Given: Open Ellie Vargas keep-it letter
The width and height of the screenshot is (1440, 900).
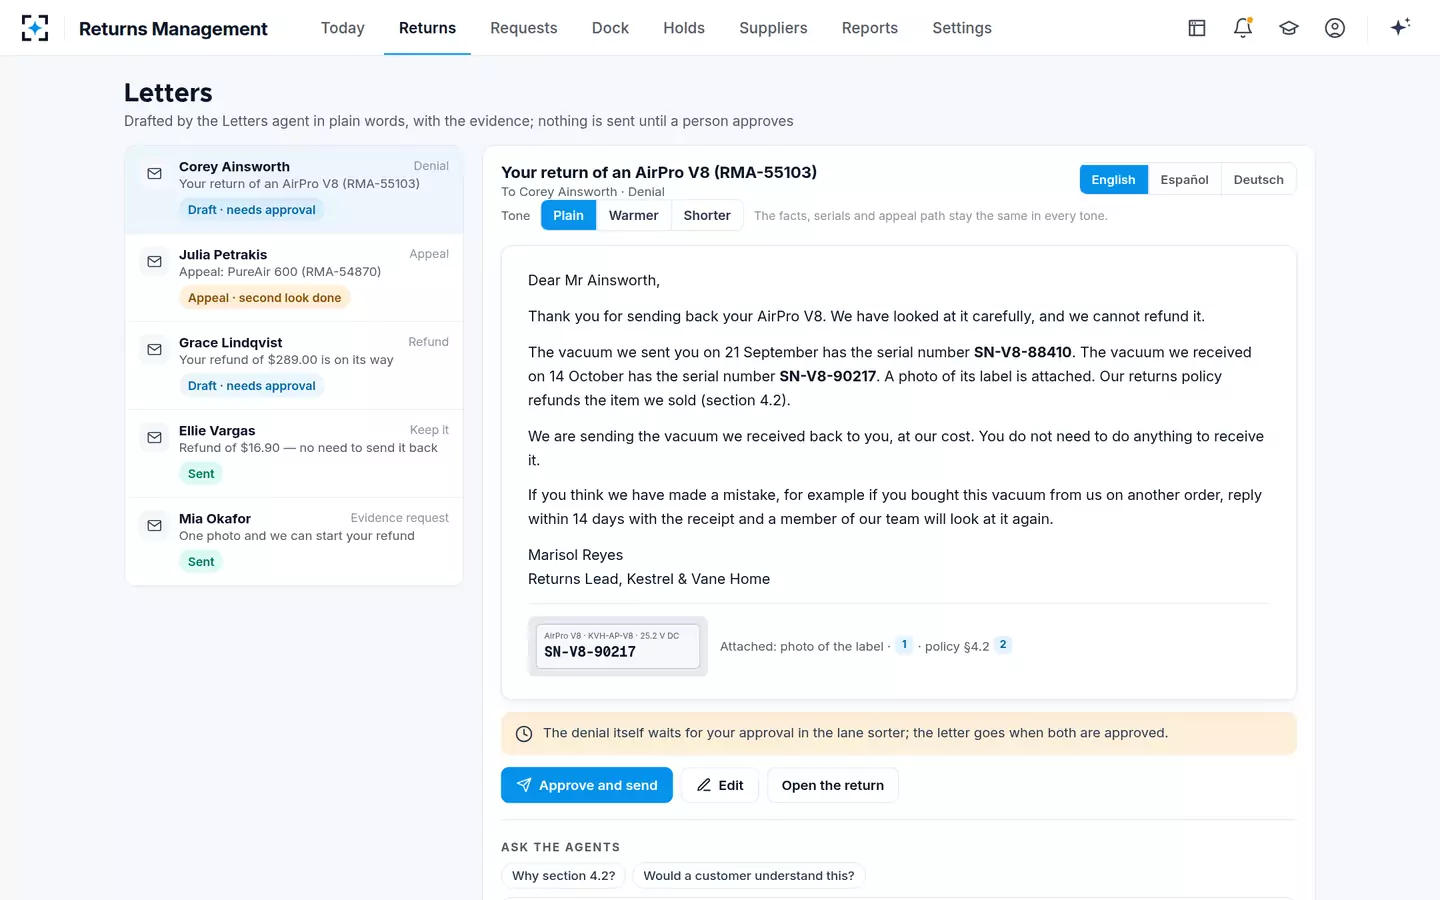Looking at the screenshot, I should click(x=294, y=453).
